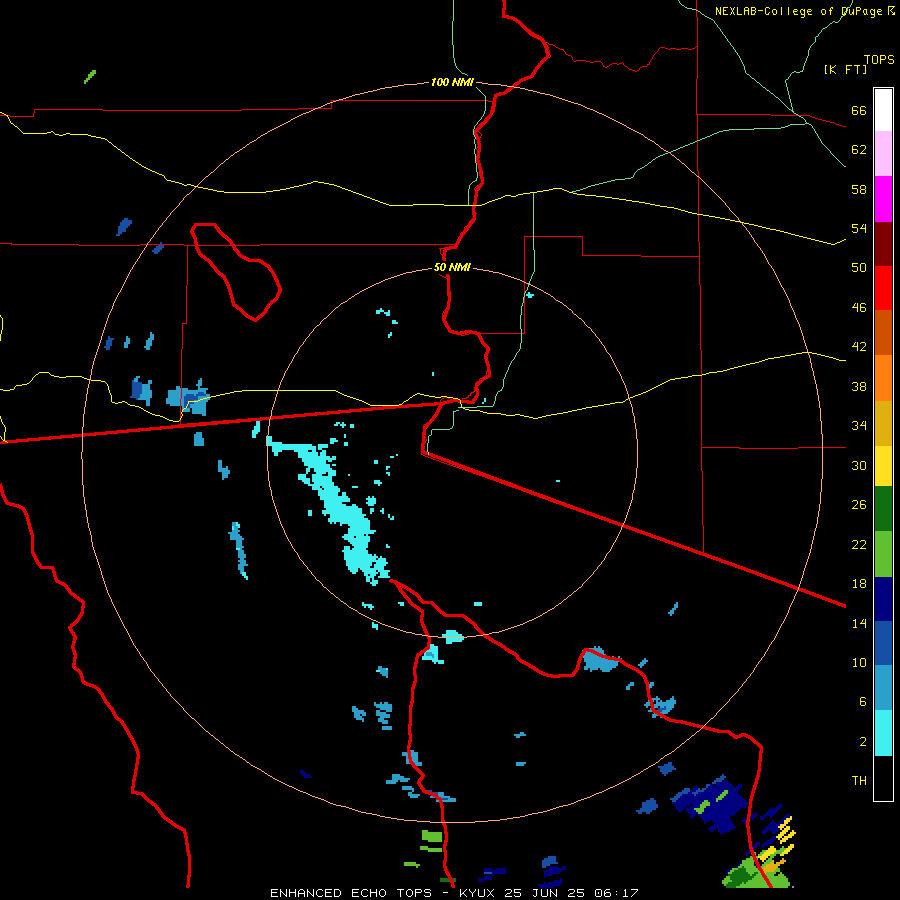Pick the medium blue legend swatch

click(883, 643)
